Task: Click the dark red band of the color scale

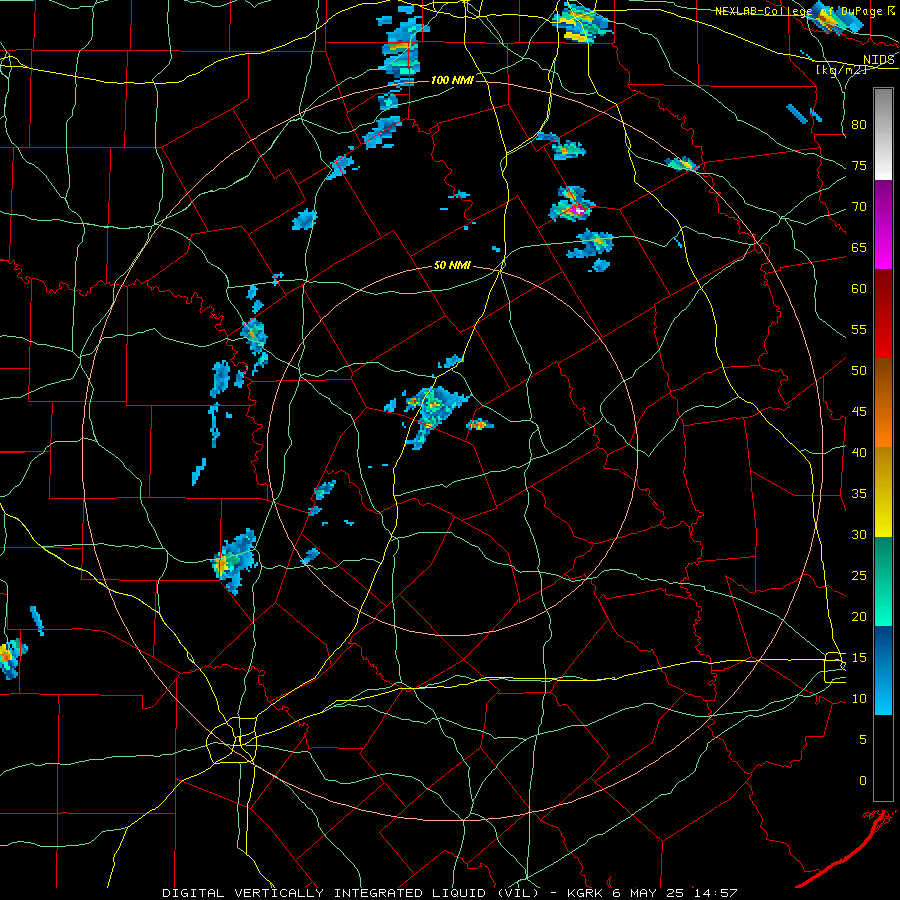Action: click(883, 313)
